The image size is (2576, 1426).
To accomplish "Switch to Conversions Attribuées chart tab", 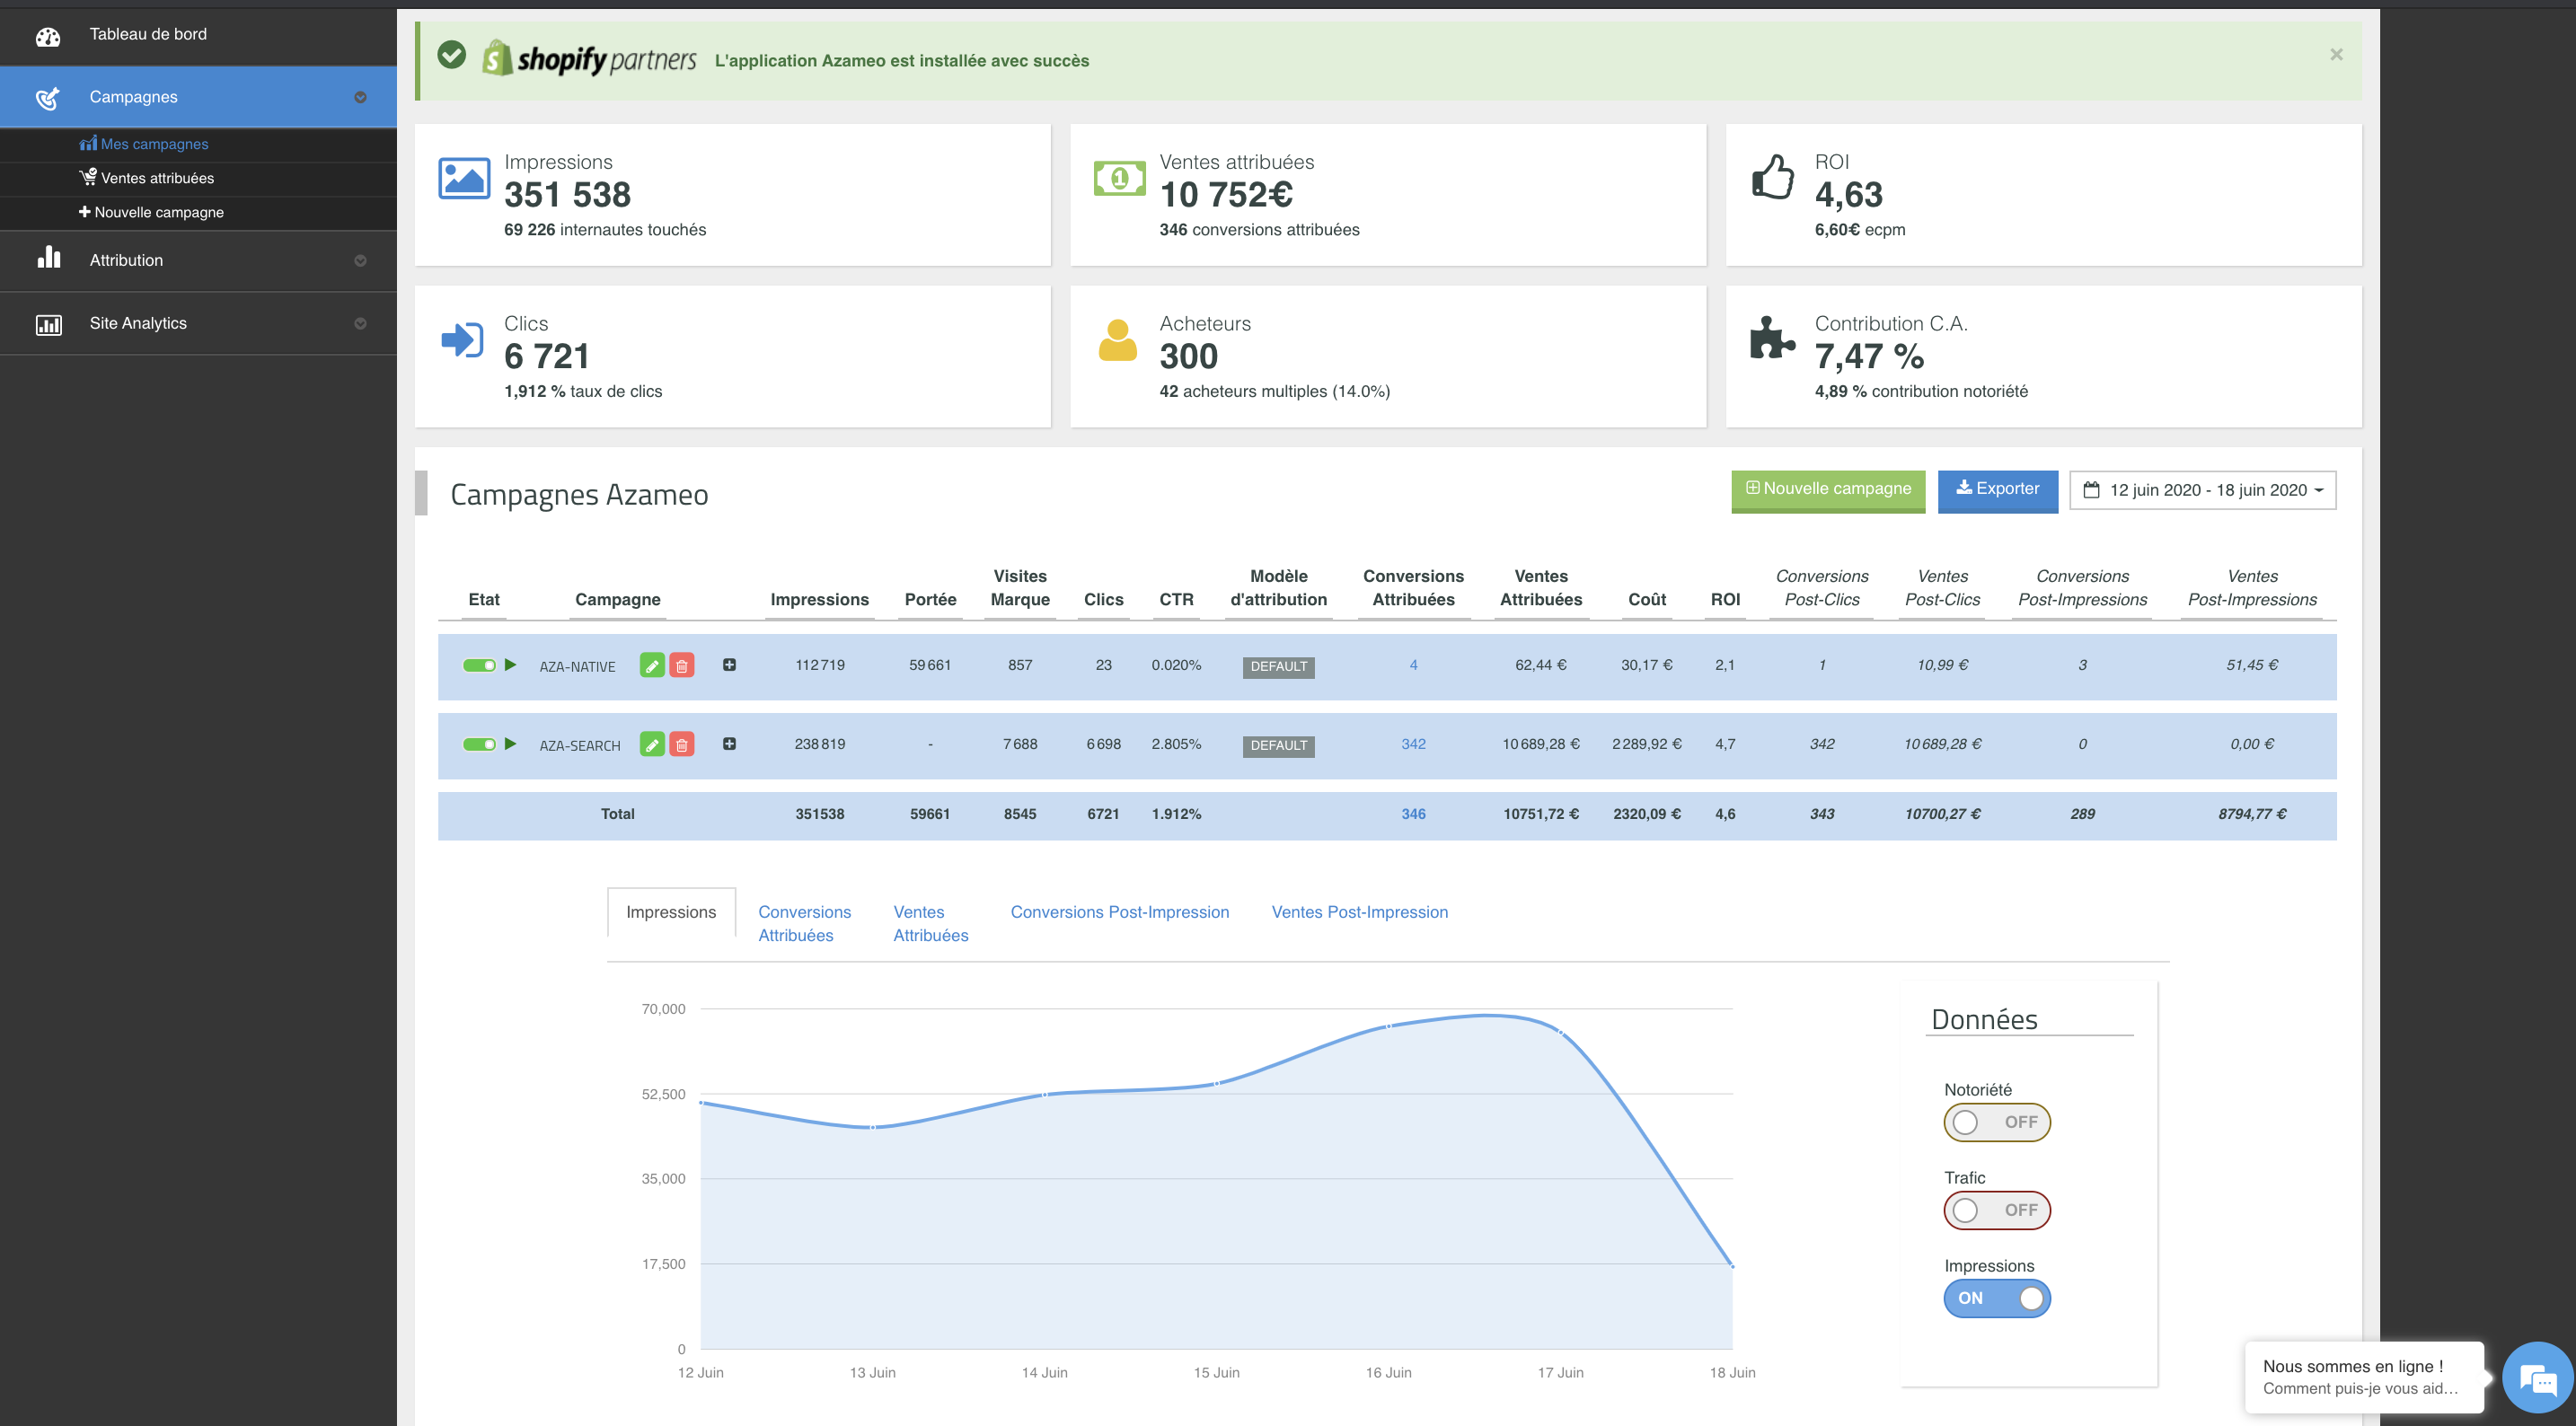I will (x=804, y=923).
